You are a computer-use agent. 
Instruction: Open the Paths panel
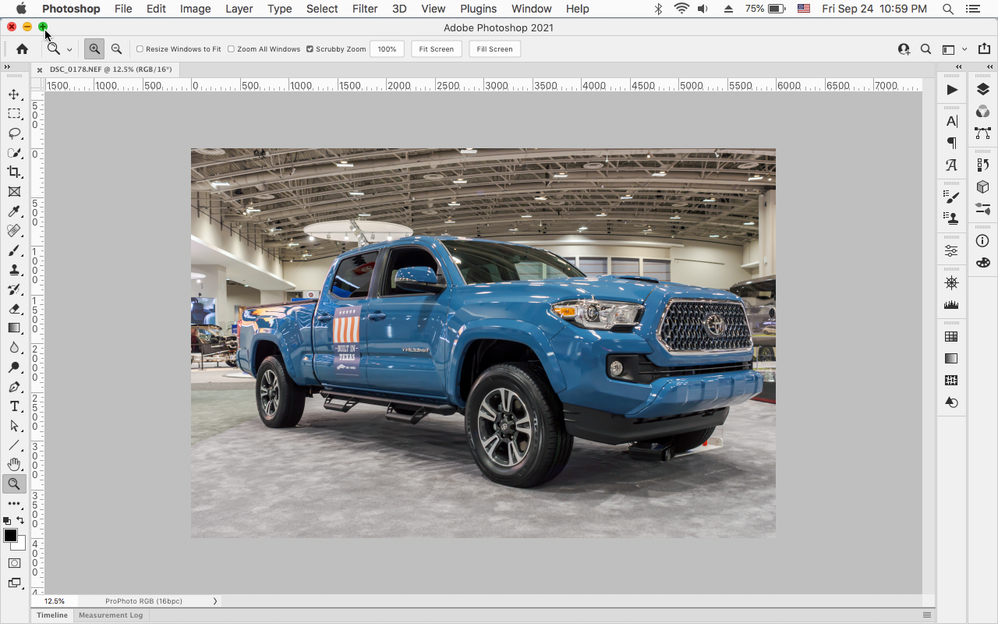[983, 133]
